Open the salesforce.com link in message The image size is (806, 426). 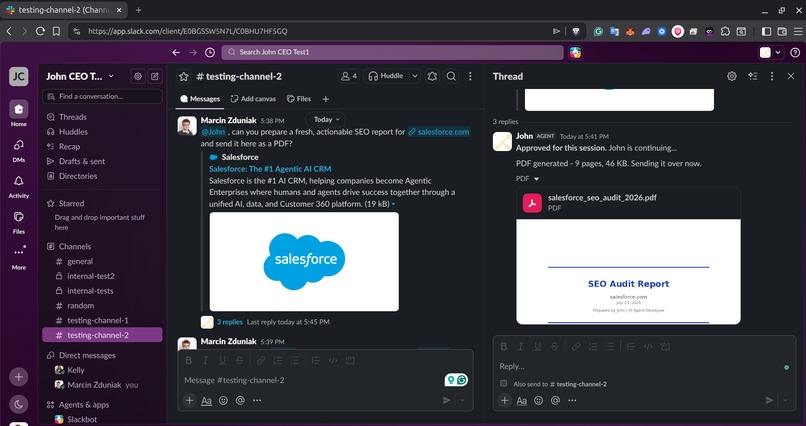pyautogui.click(x=438, y=132)
